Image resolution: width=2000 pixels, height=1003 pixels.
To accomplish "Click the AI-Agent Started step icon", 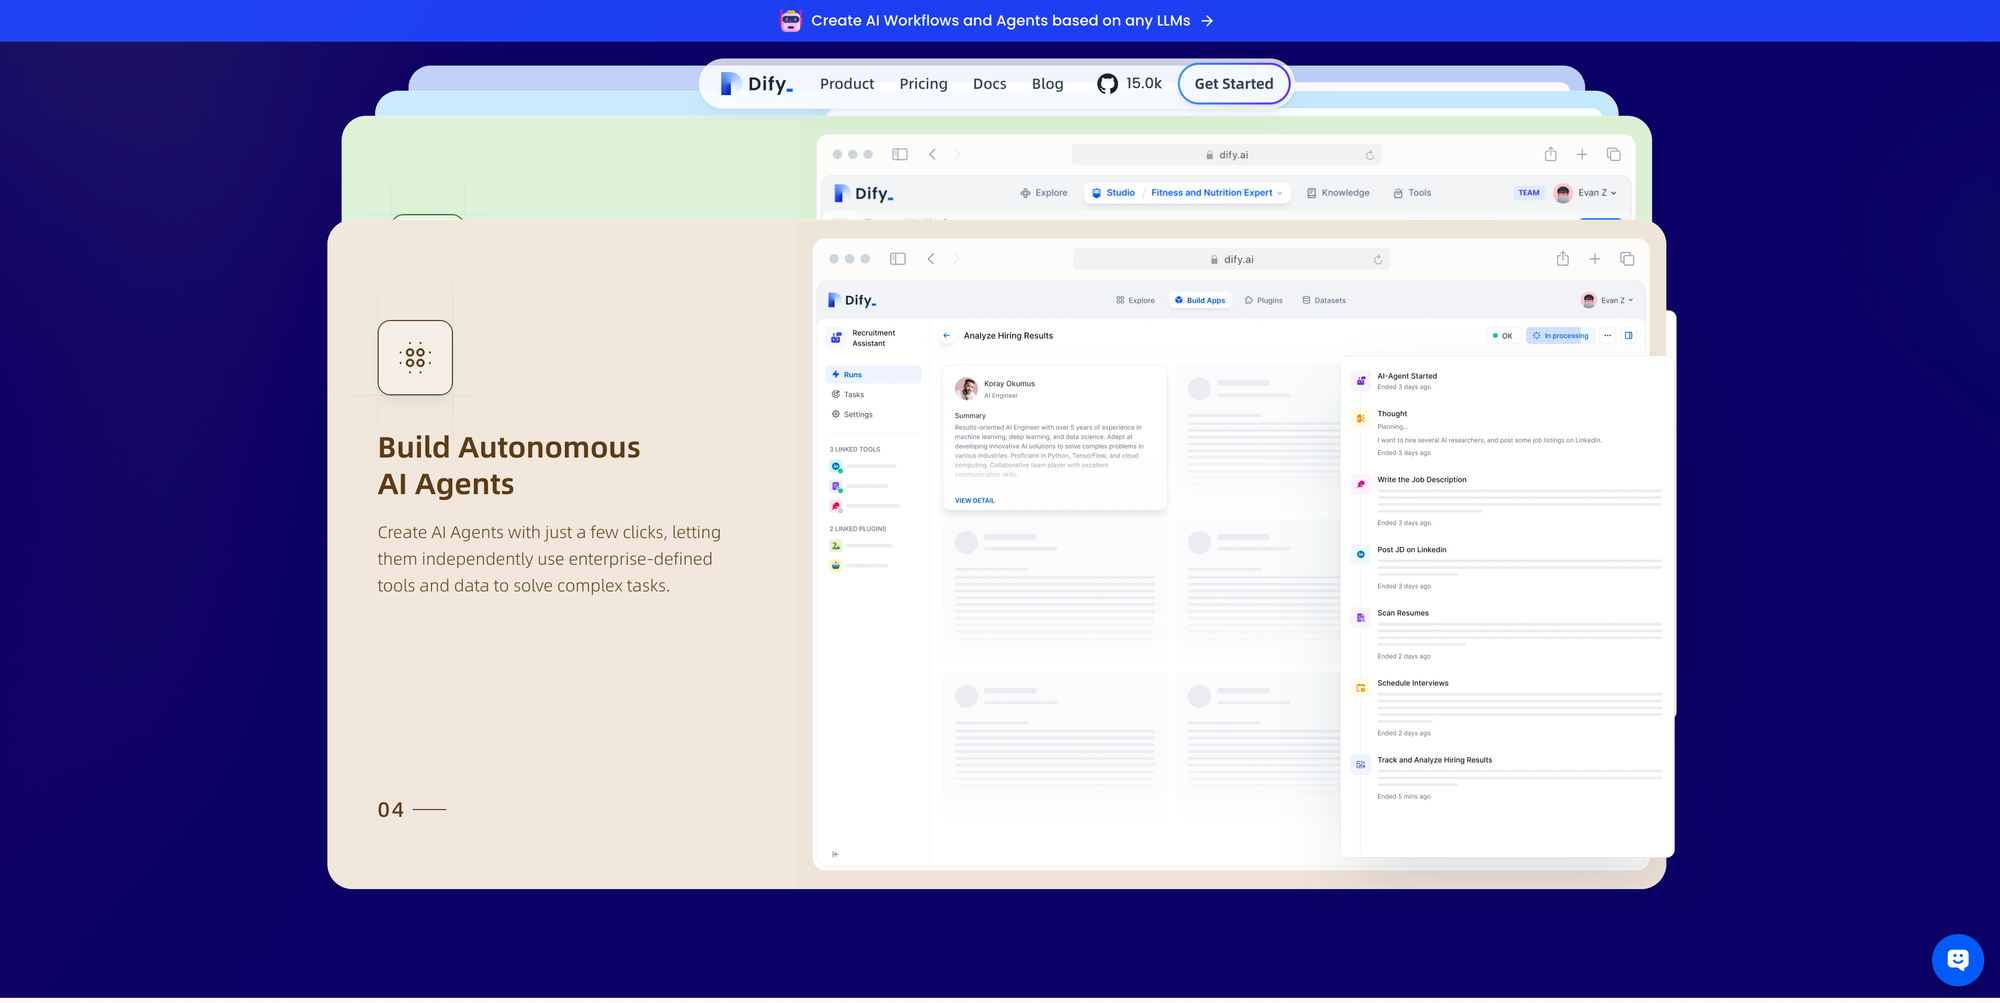I will click(1360, 381).
